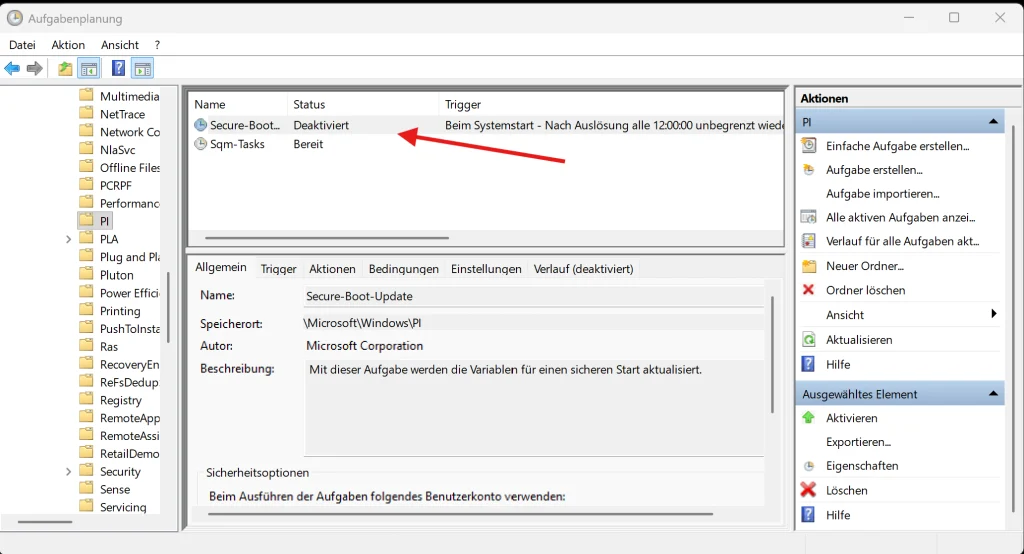The width and height of the screenshot is (1024, 554).
Task: Switch to the Allgemein tab
Action: point(221,267)
